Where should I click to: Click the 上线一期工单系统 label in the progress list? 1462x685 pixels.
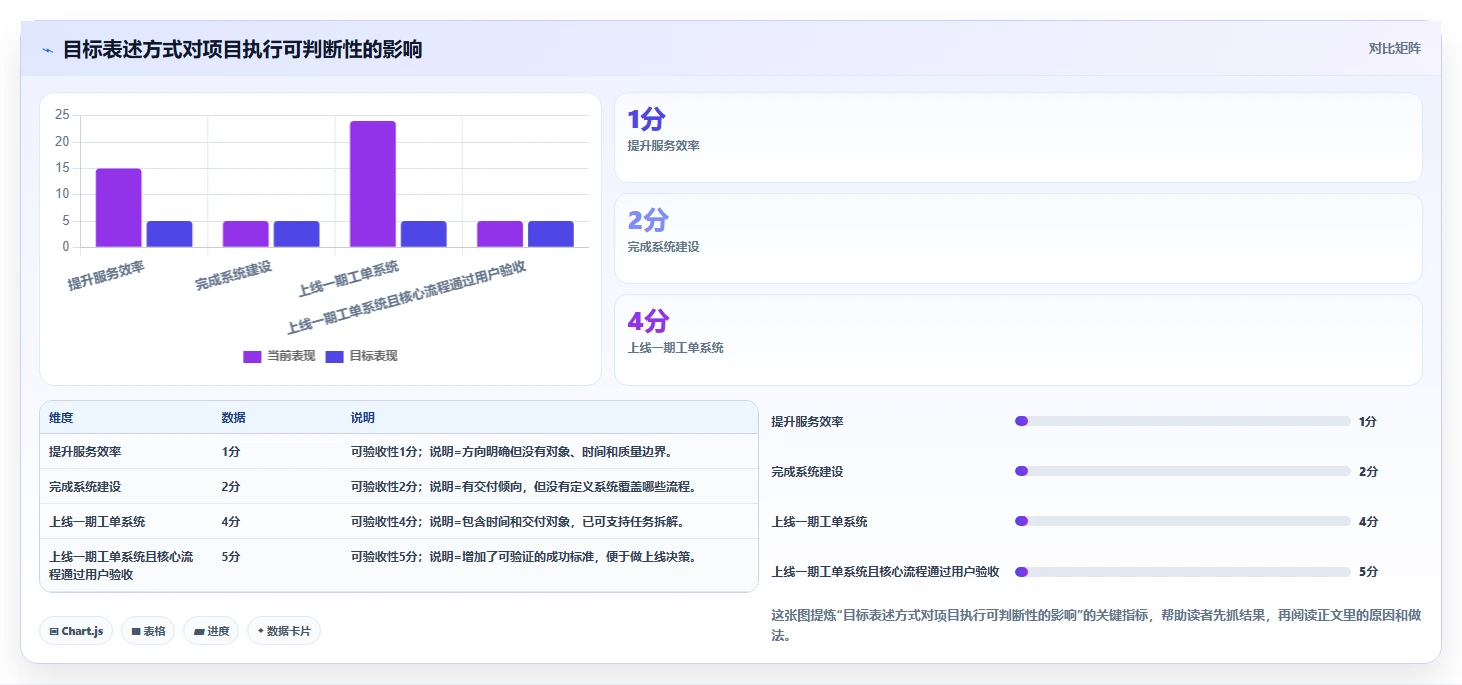click(x=819, y=522)
